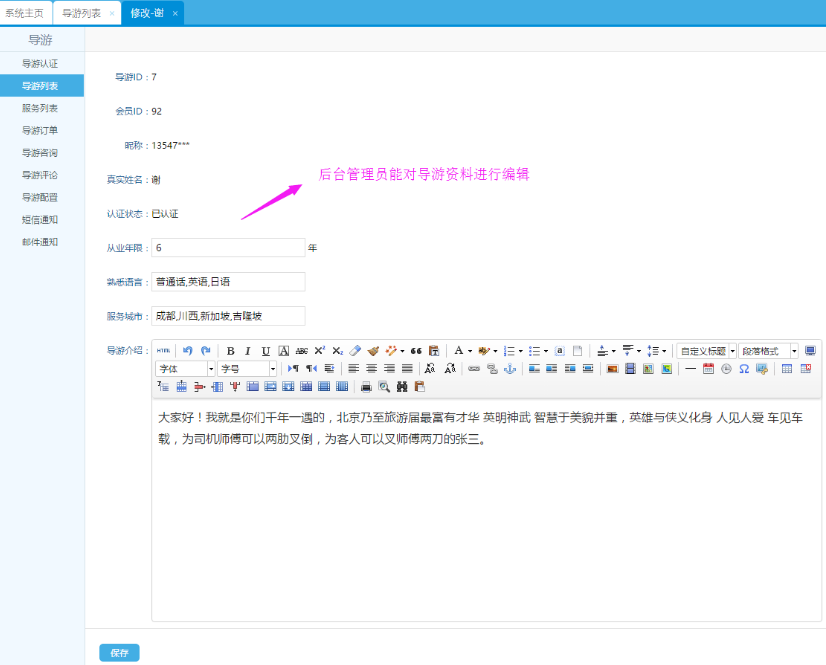Screen dimensions: 826x665
Task: Switch to the 系统主页 tab
Action: (x=23, y=13)
